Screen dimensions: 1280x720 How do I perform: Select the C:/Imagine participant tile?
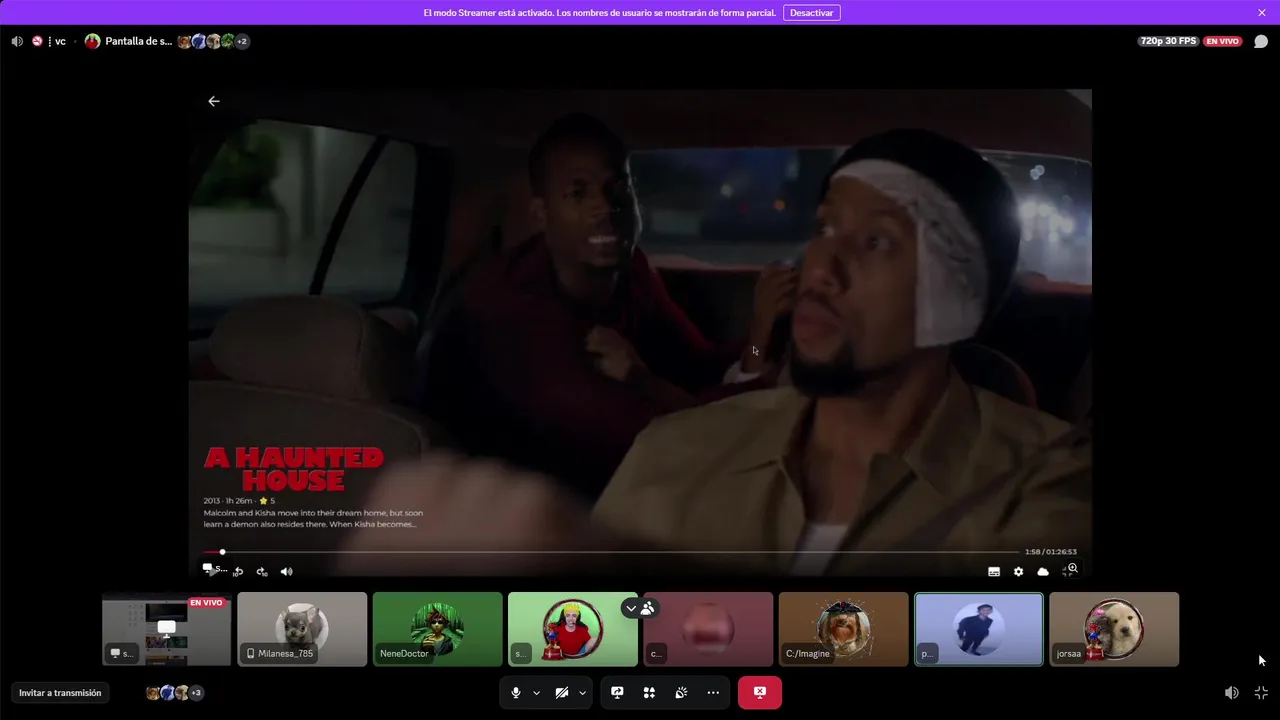point(843,629)
